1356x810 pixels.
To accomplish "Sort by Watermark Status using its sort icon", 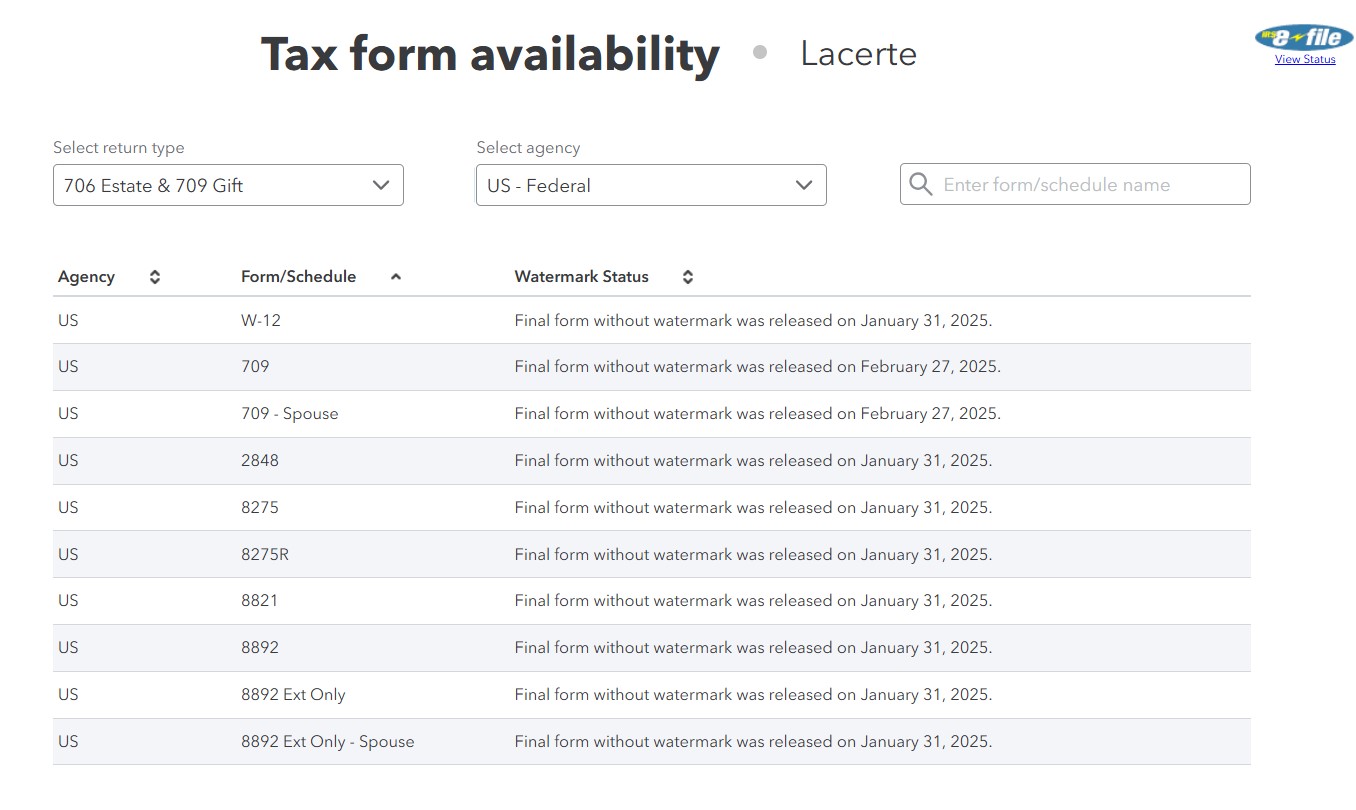I will pos(687,276).
